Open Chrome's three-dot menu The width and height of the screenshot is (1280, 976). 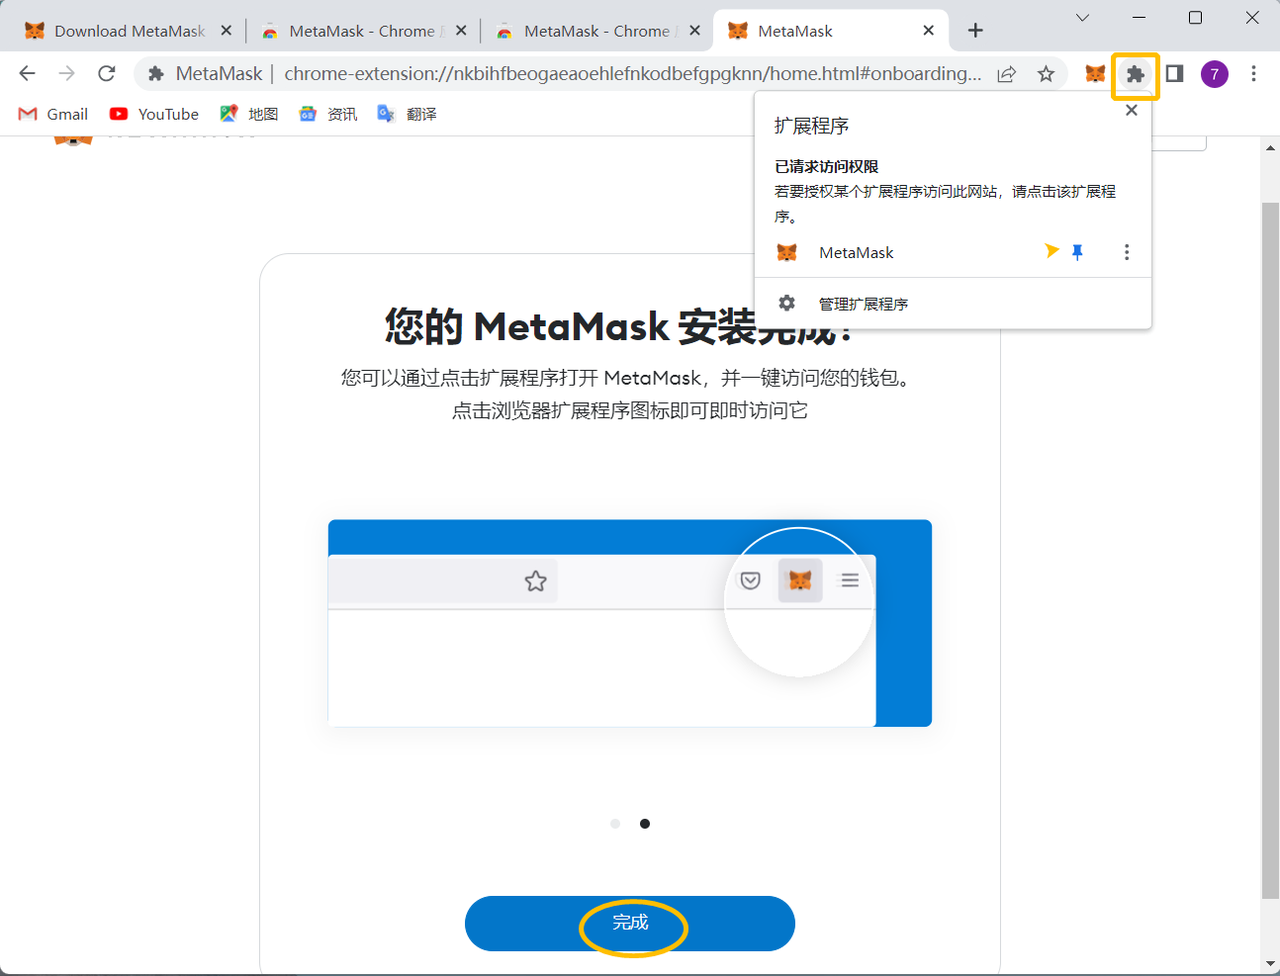pos(1254,74)
